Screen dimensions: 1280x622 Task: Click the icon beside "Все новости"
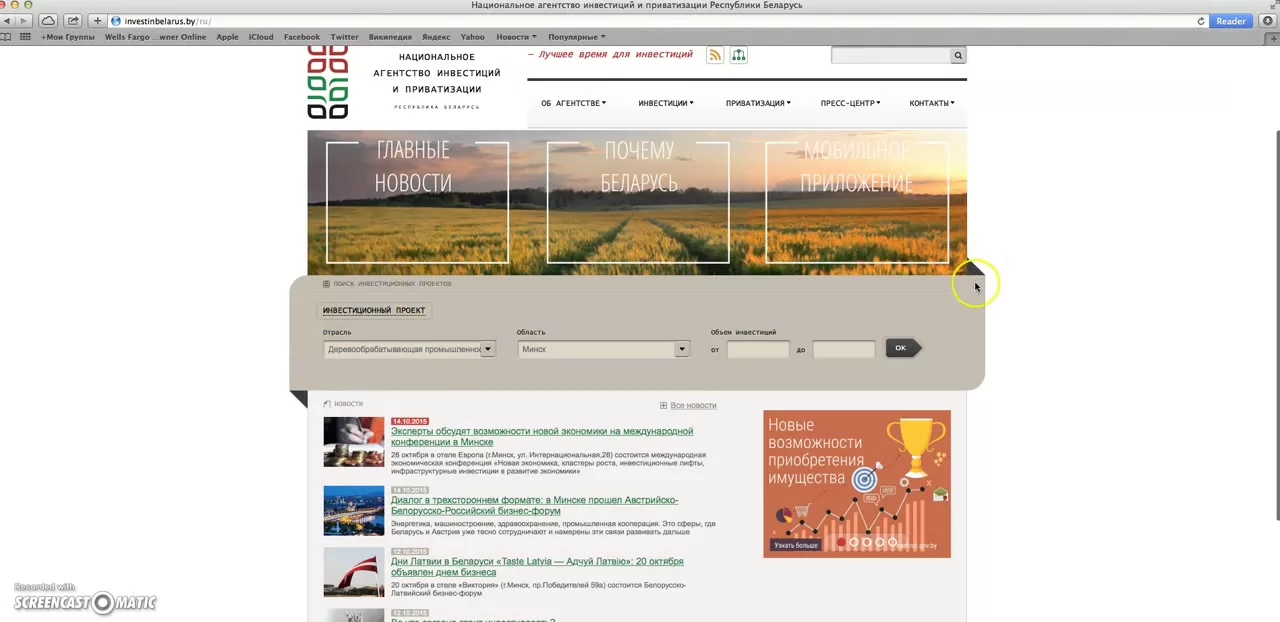coord(663,405)
